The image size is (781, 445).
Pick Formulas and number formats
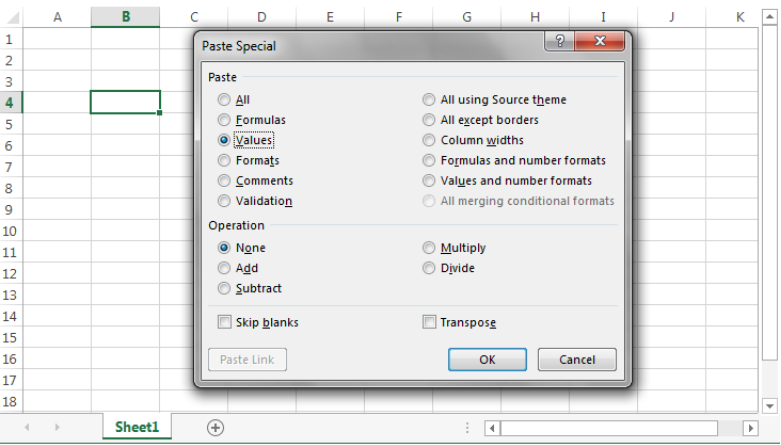point(429,160)
